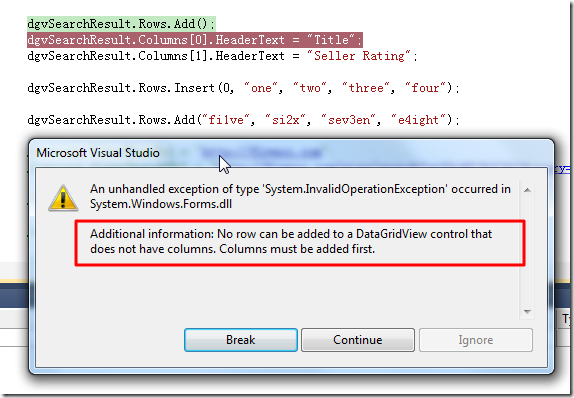Click the Microsoft Visual Studio title bar

(291, 153)
